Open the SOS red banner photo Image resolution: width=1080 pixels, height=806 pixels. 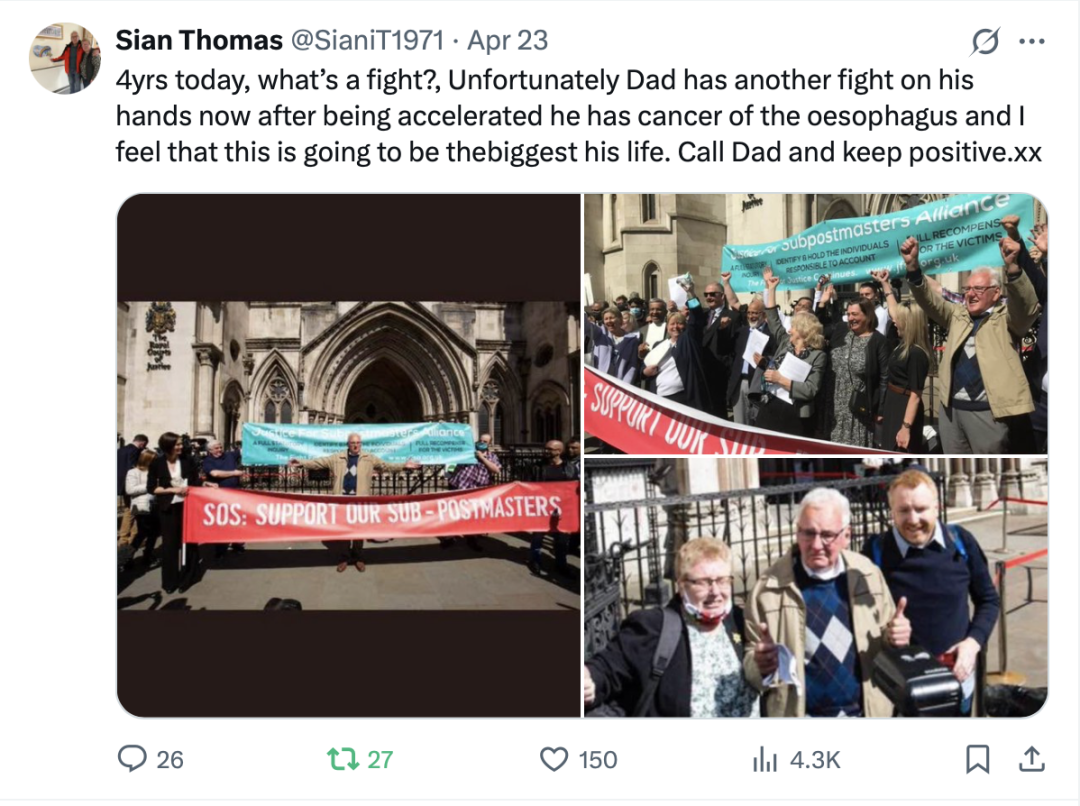[x=349, y=455]
